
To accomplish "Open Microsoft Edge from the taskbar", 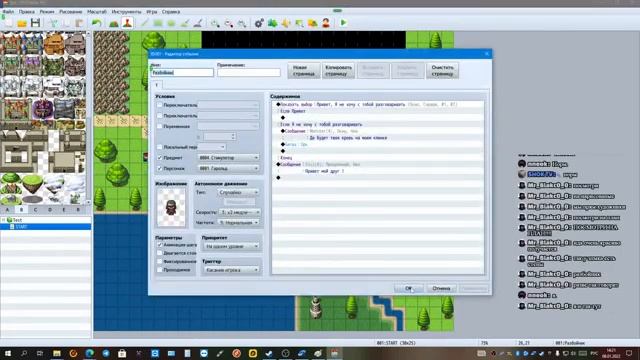I will point(89,353).
